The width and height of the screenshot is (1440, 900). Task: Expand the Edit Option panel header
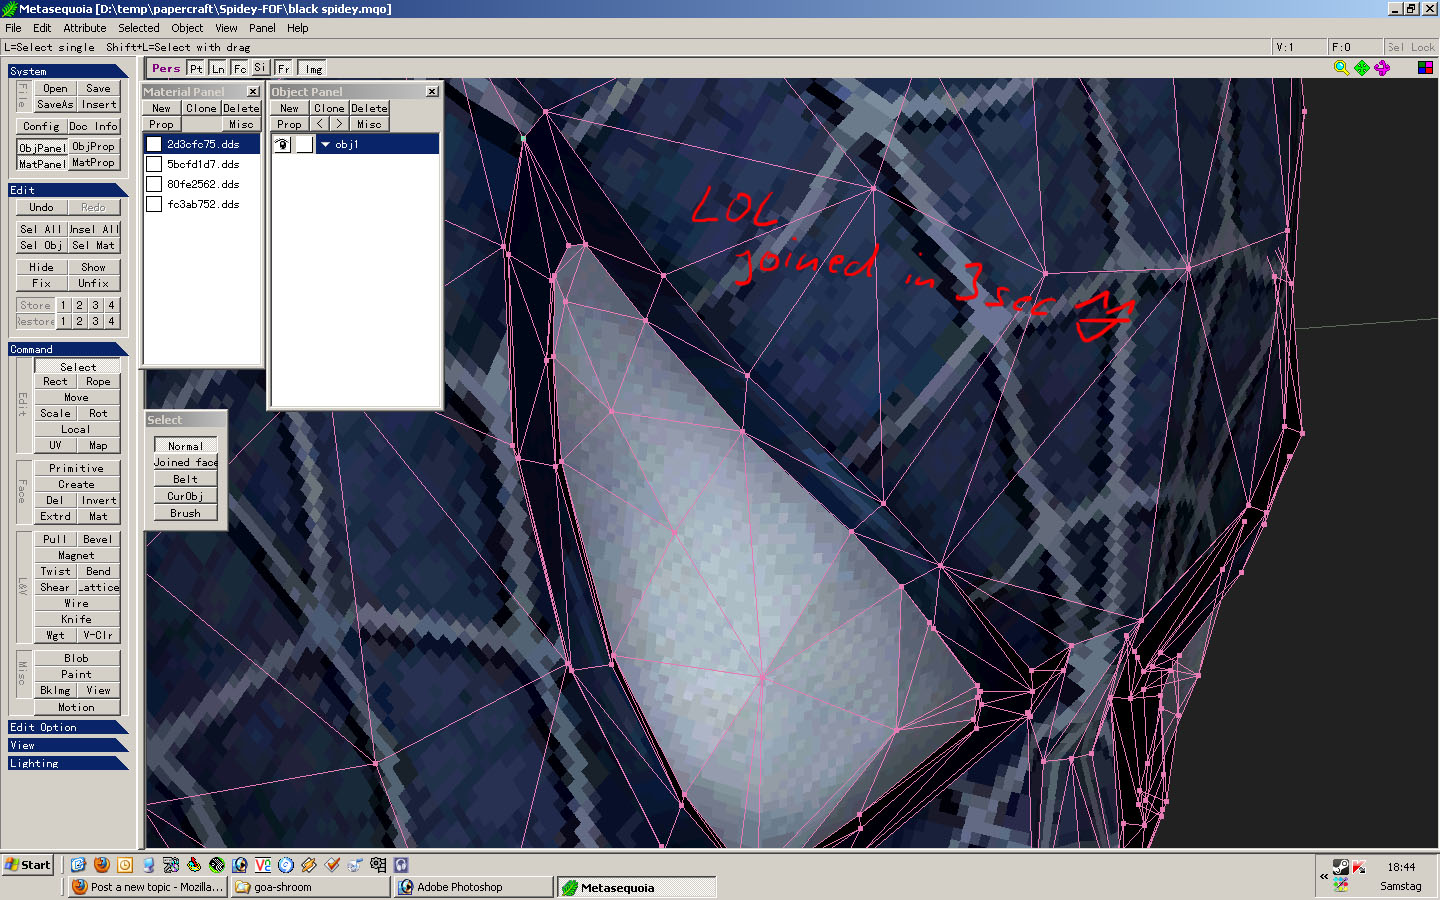68,727
